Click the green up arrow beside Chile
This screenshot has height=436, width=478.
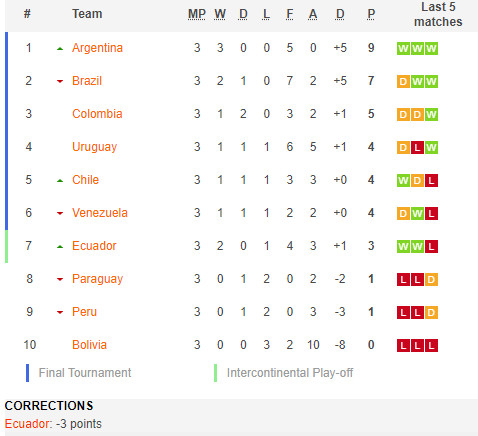(60, 181)
